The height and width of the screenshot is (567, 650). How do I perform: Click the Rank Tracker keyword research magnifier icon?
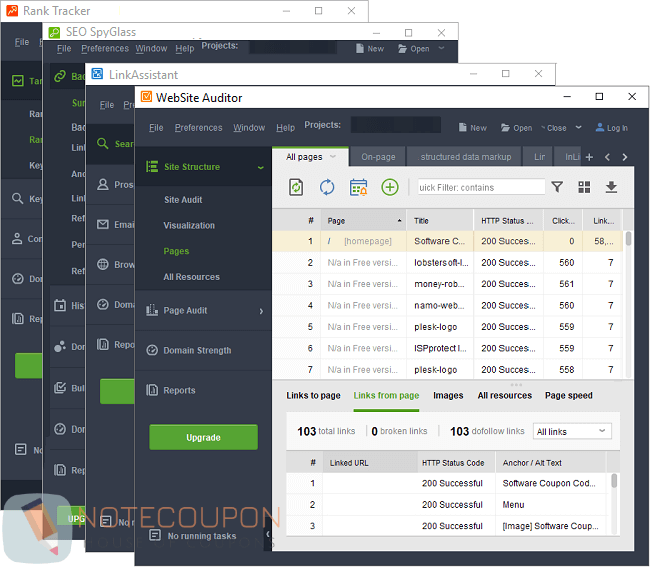(17, 198)
